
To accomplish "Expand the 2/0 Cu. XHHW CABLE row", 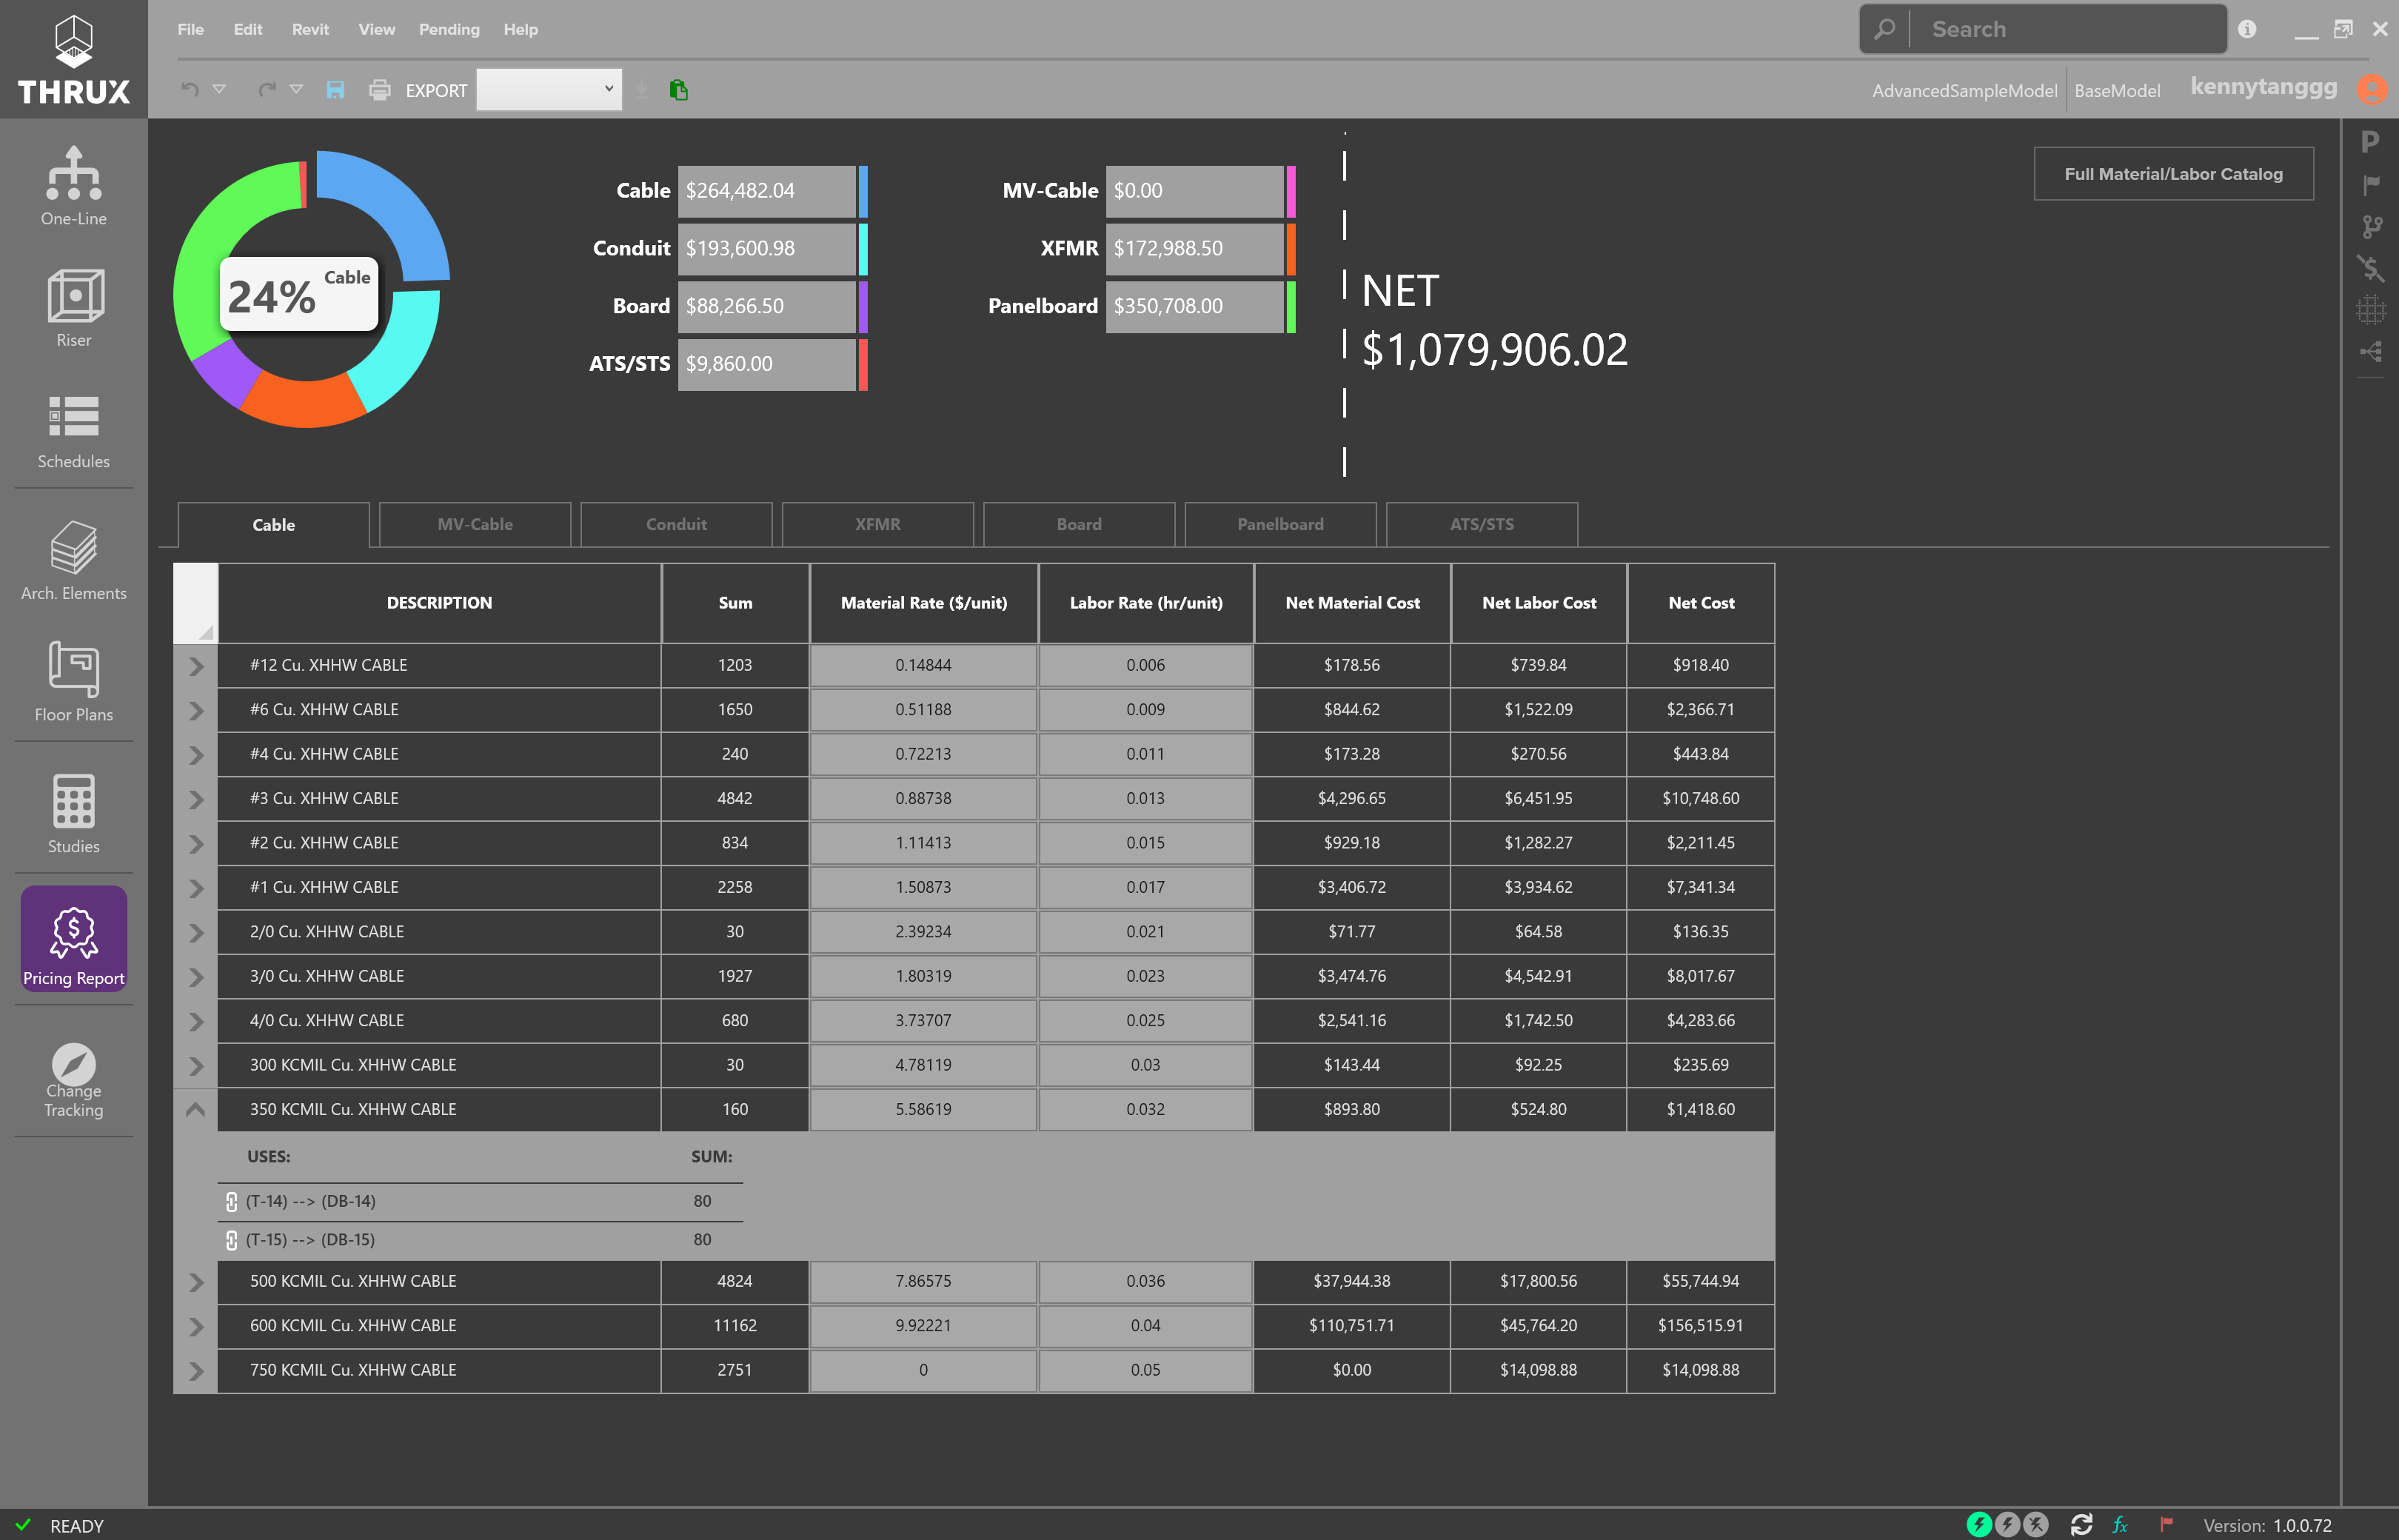I will [x=196, y=933].
